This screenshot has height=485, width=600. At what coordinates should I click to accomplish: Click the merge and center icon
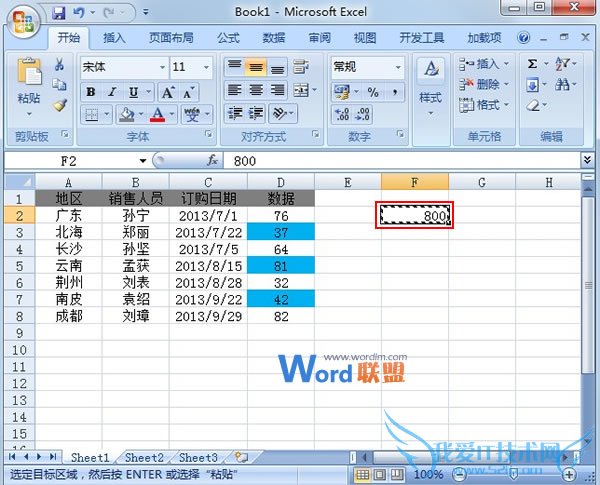coord(301,90)
